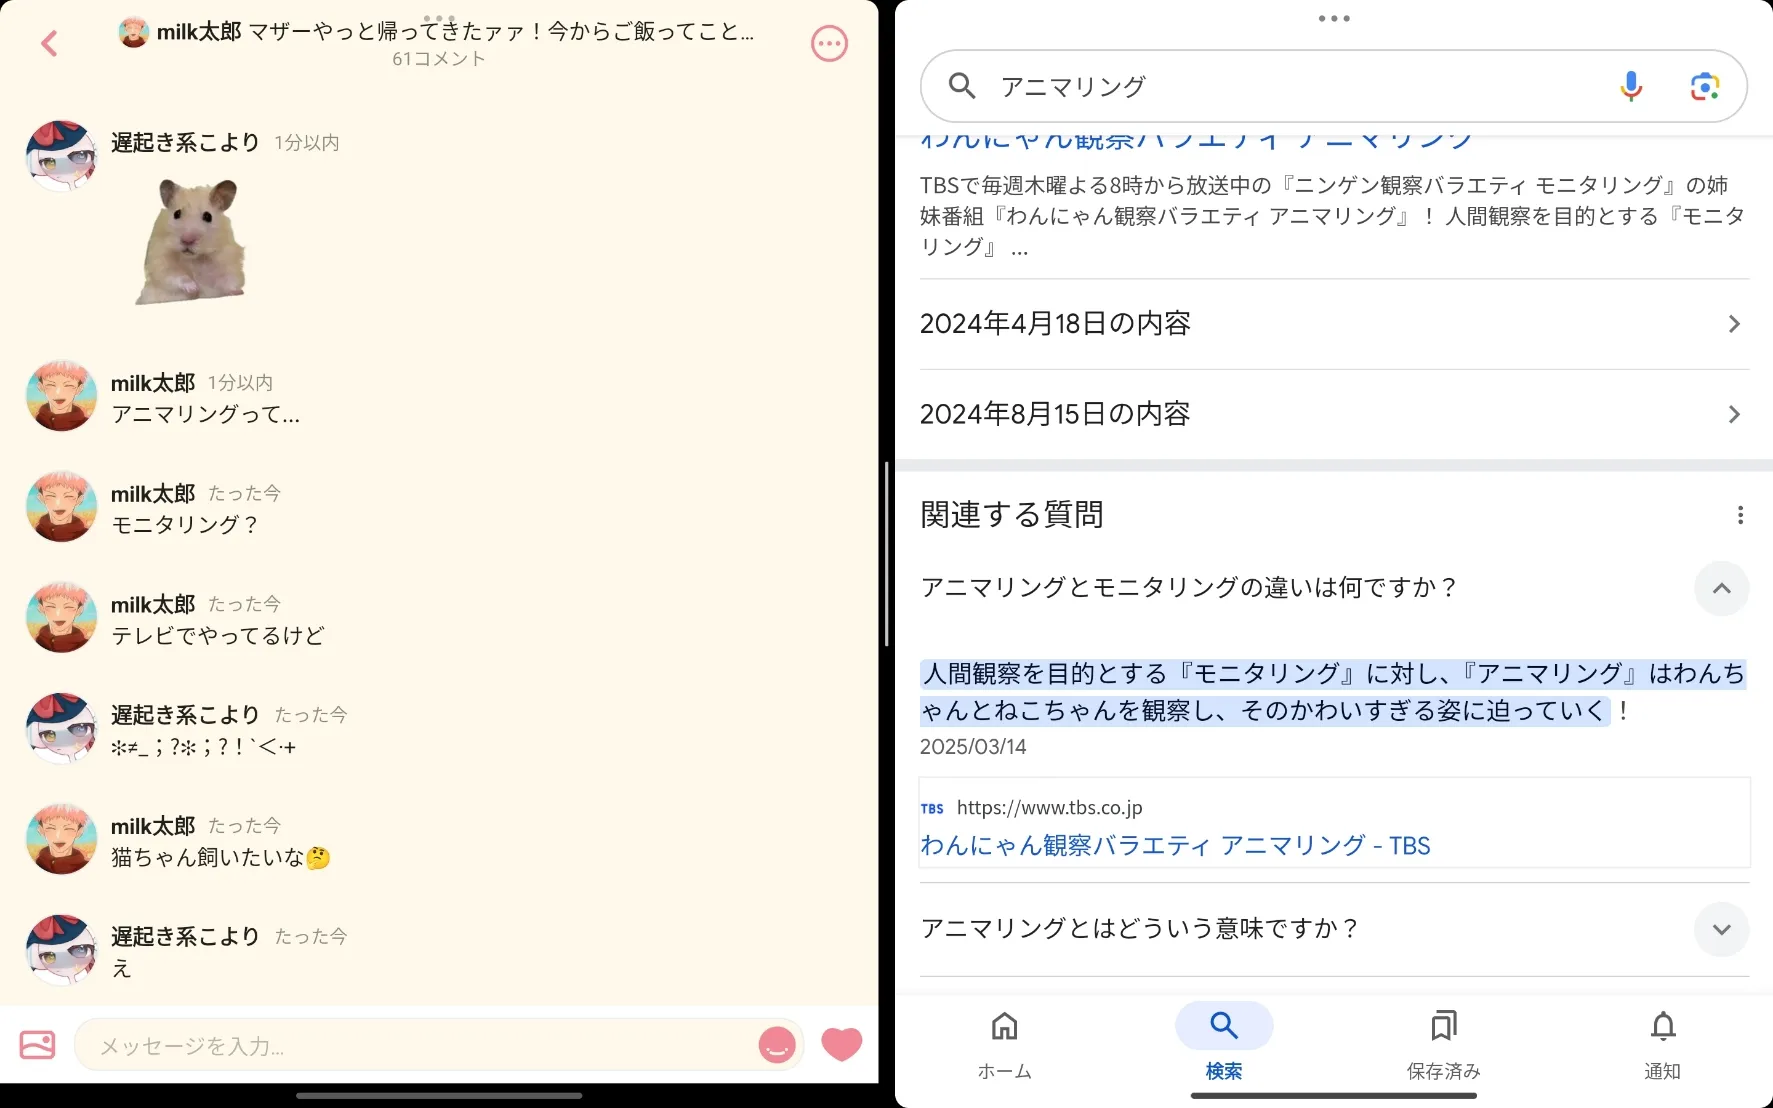The height and width of the screenshot is (1108, 1773).
Task: Open the 保存済み tab
Action: click(1443, 1044)
